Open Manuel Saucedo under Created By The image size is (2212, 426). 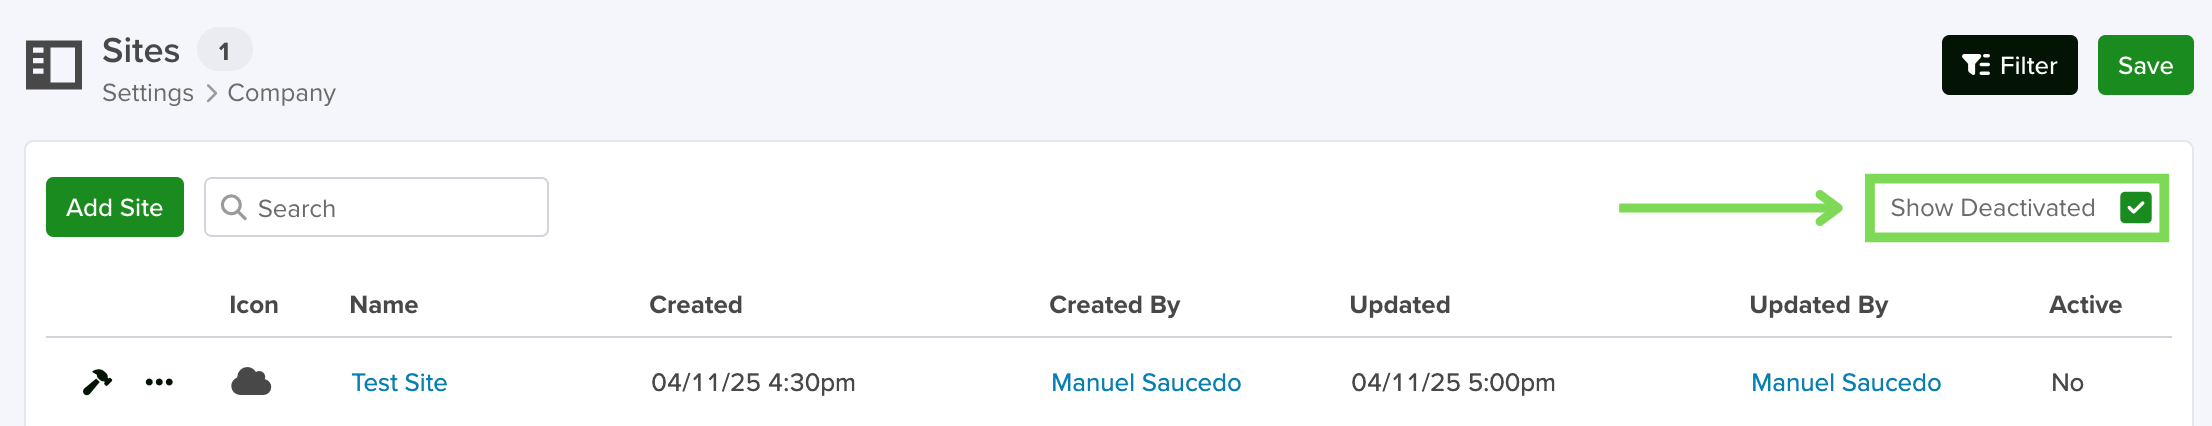click(1146, 383)
